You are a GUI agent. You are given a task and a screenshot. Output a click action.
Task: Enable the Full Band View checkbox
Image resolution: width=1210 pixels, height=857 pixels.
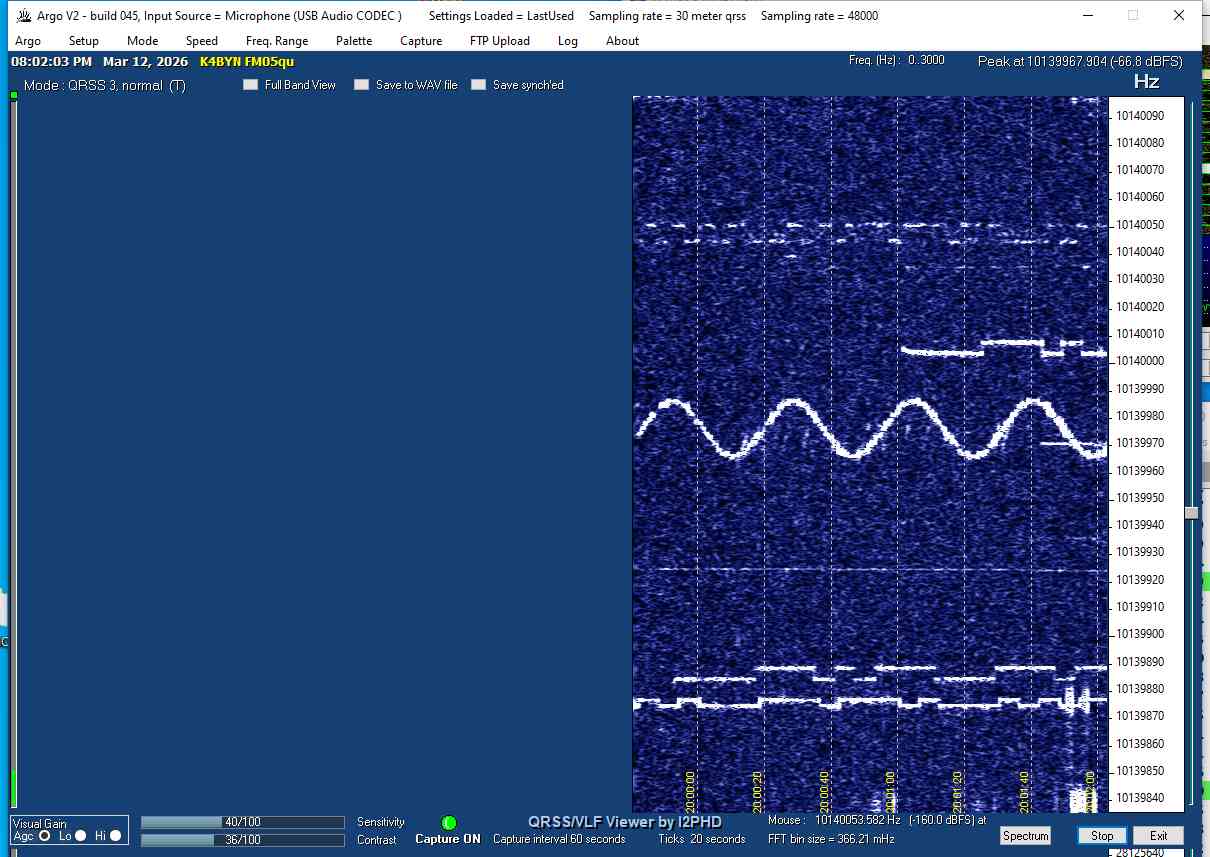(x=251, y=85)
